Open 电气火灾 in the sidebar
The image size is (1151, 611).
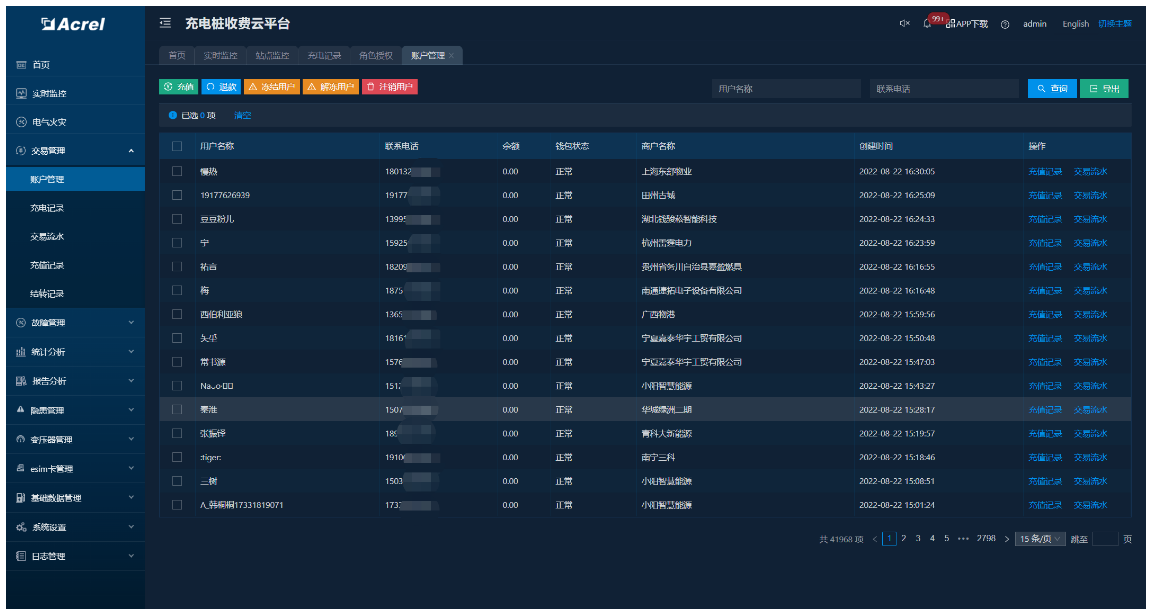(x=48, y=122)
